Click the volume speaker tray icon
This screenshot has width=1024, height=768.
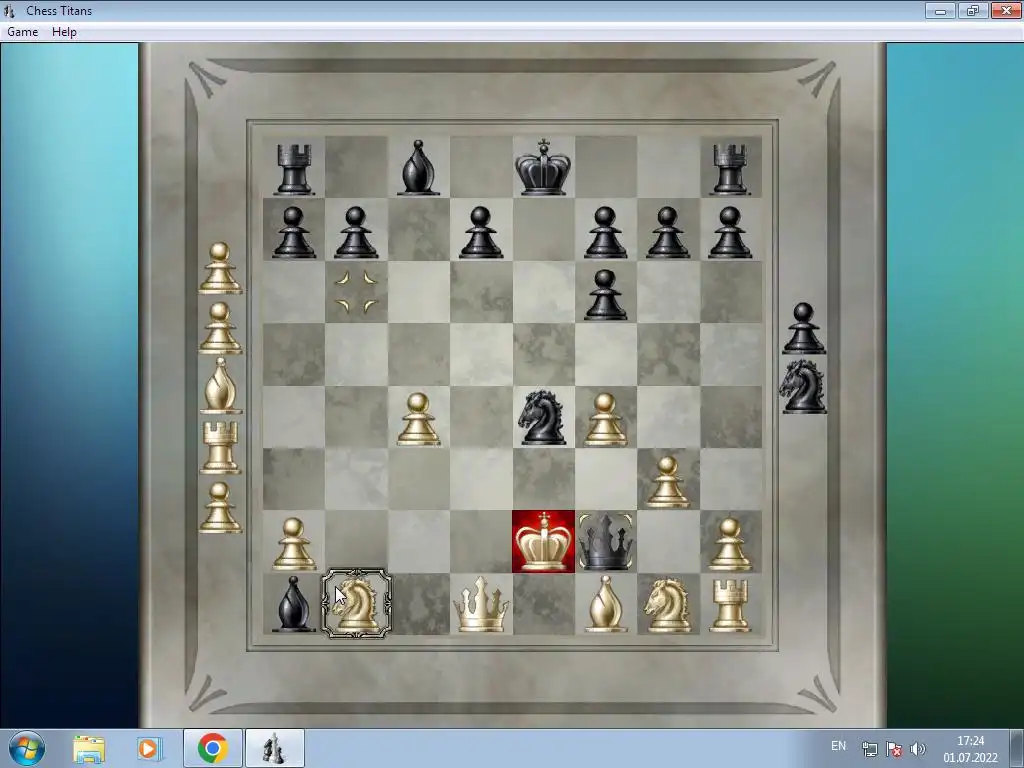pyautogui.click(x=918, y=749)
